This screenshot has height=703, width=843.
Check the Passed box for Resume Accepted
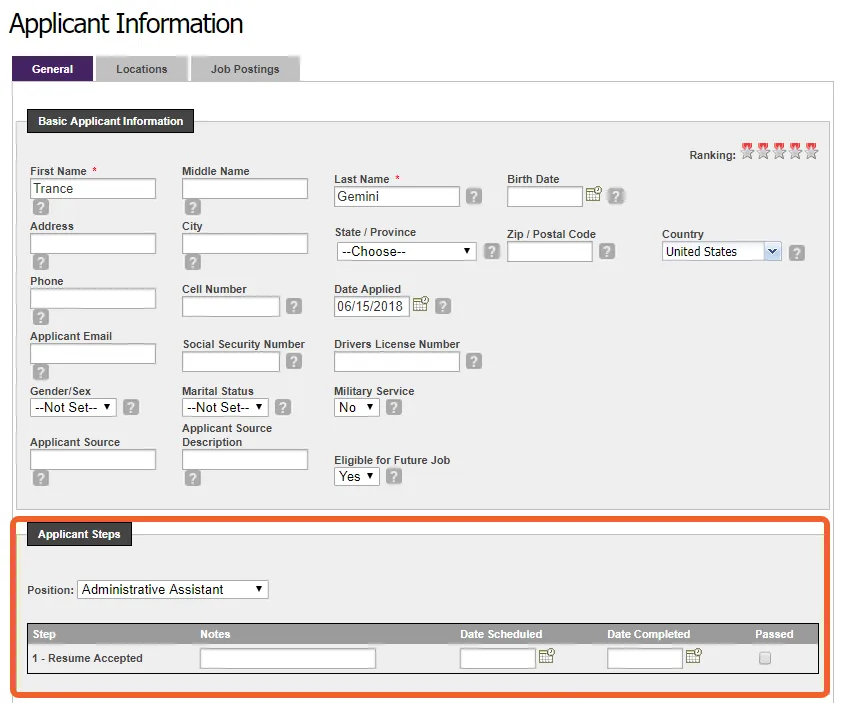click(765, 658)
